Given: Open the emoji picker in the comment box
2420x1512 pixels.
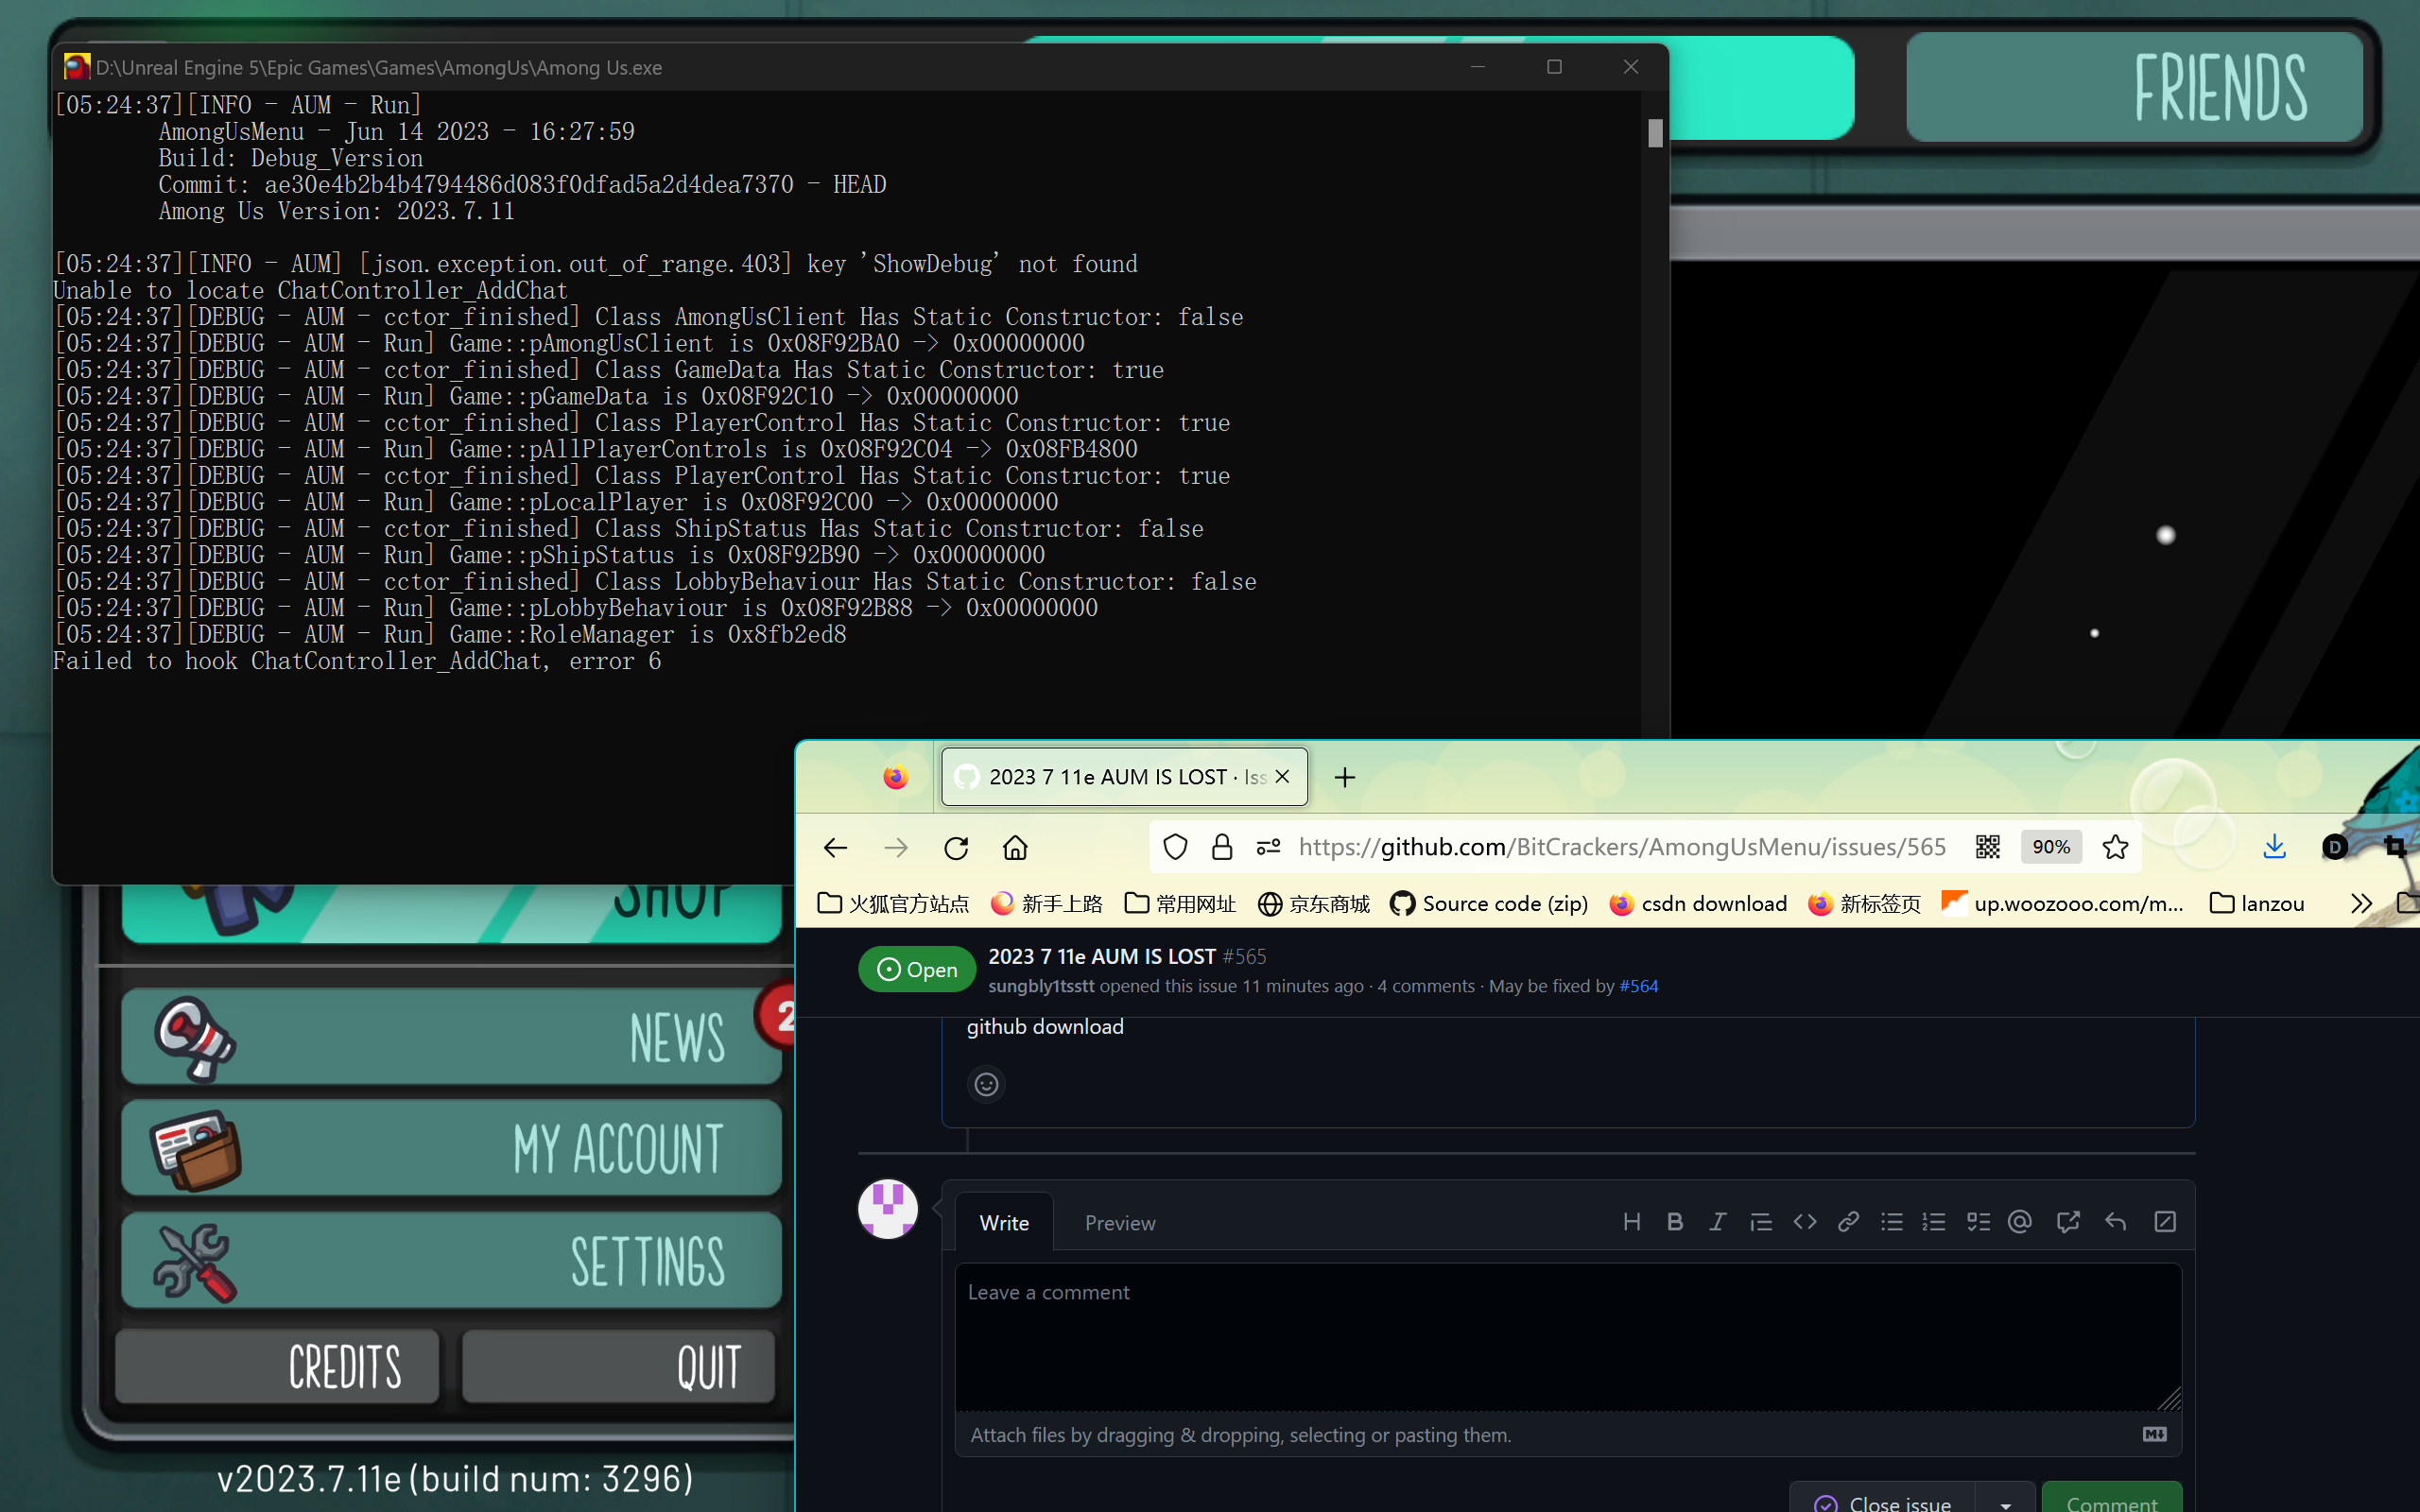Looking at the screenshot, I should (x=985, y=1084).
